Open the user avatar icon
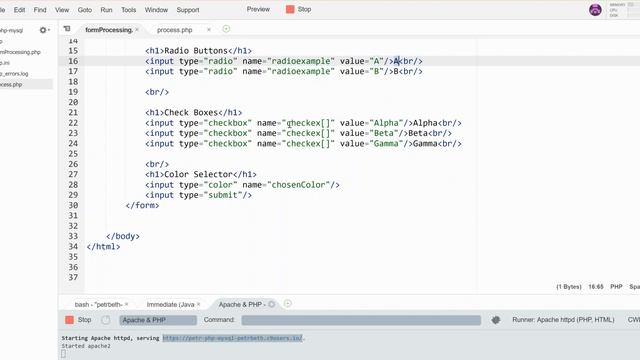The width and height of the screenshot is (640, 360). [x=595, y=9]
